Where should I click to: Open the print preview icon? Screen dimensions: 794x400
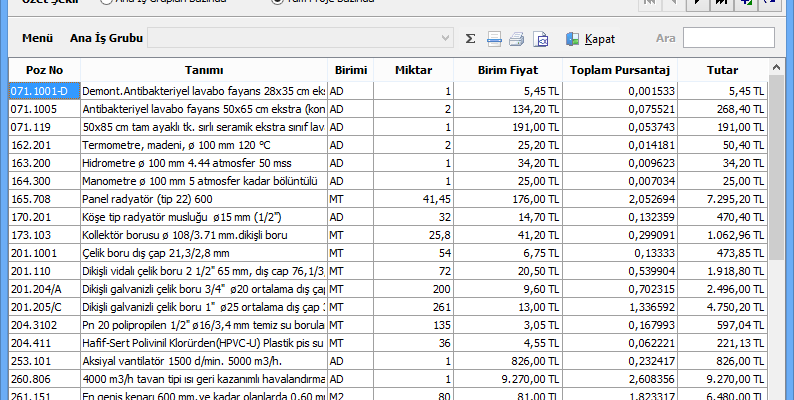pyautogui.click(x=541, y=39)
